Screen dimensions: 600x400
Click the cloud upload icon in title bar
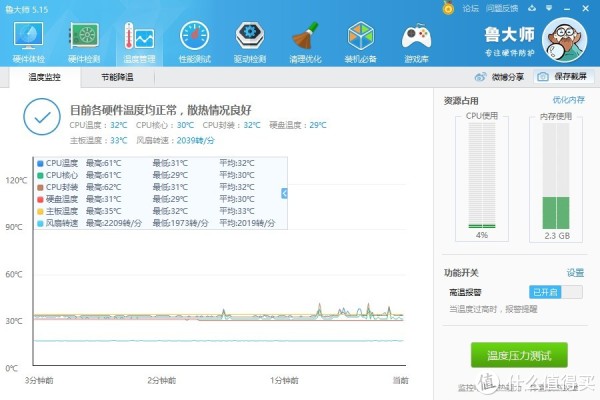pyautogui.click(x=532, y=8)
